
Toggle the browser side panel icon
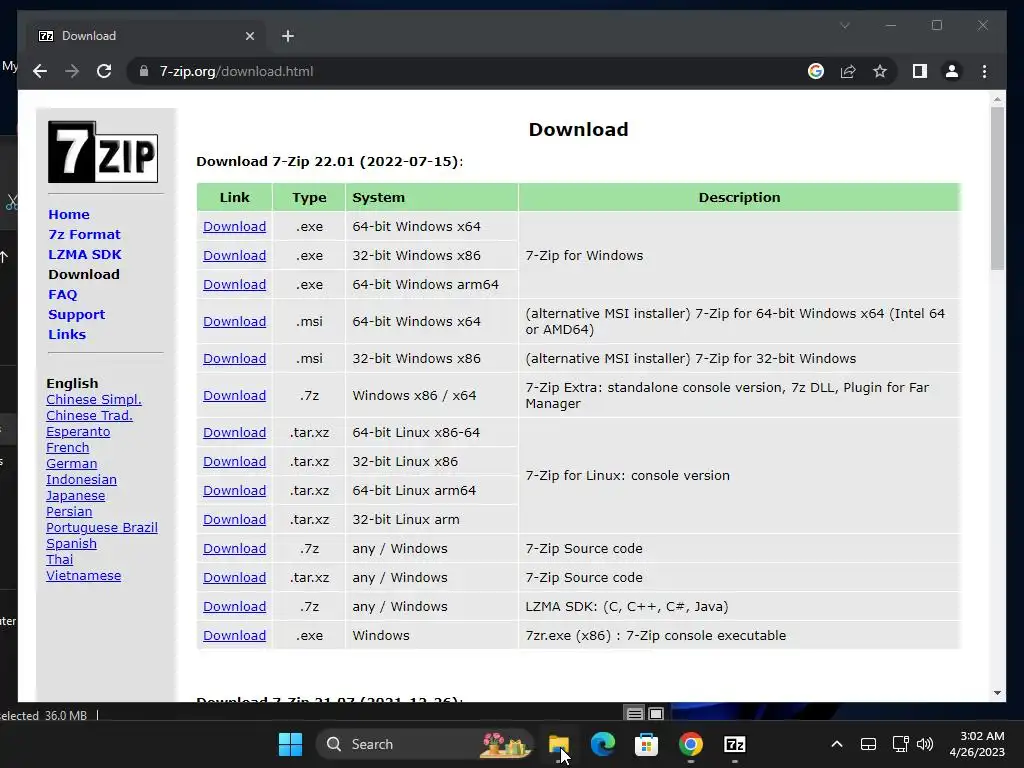pos(920,71)
